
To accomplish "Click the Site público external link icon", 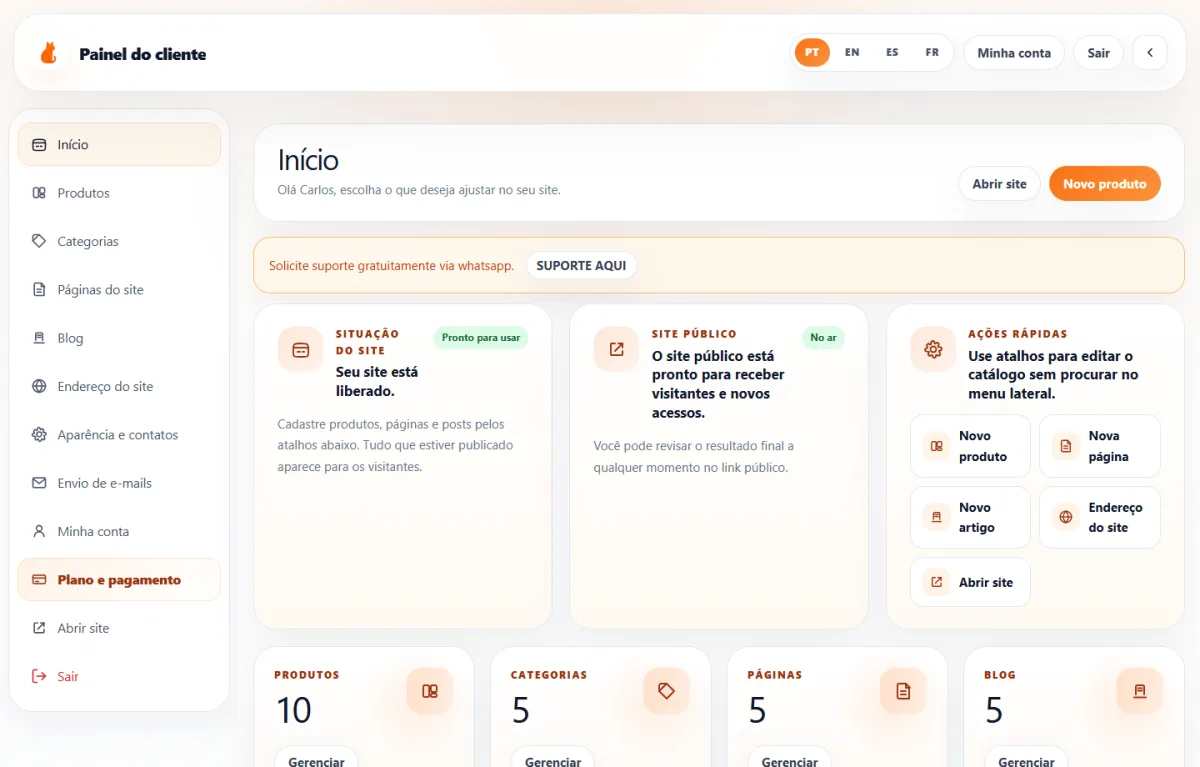I will click(616, 350).
